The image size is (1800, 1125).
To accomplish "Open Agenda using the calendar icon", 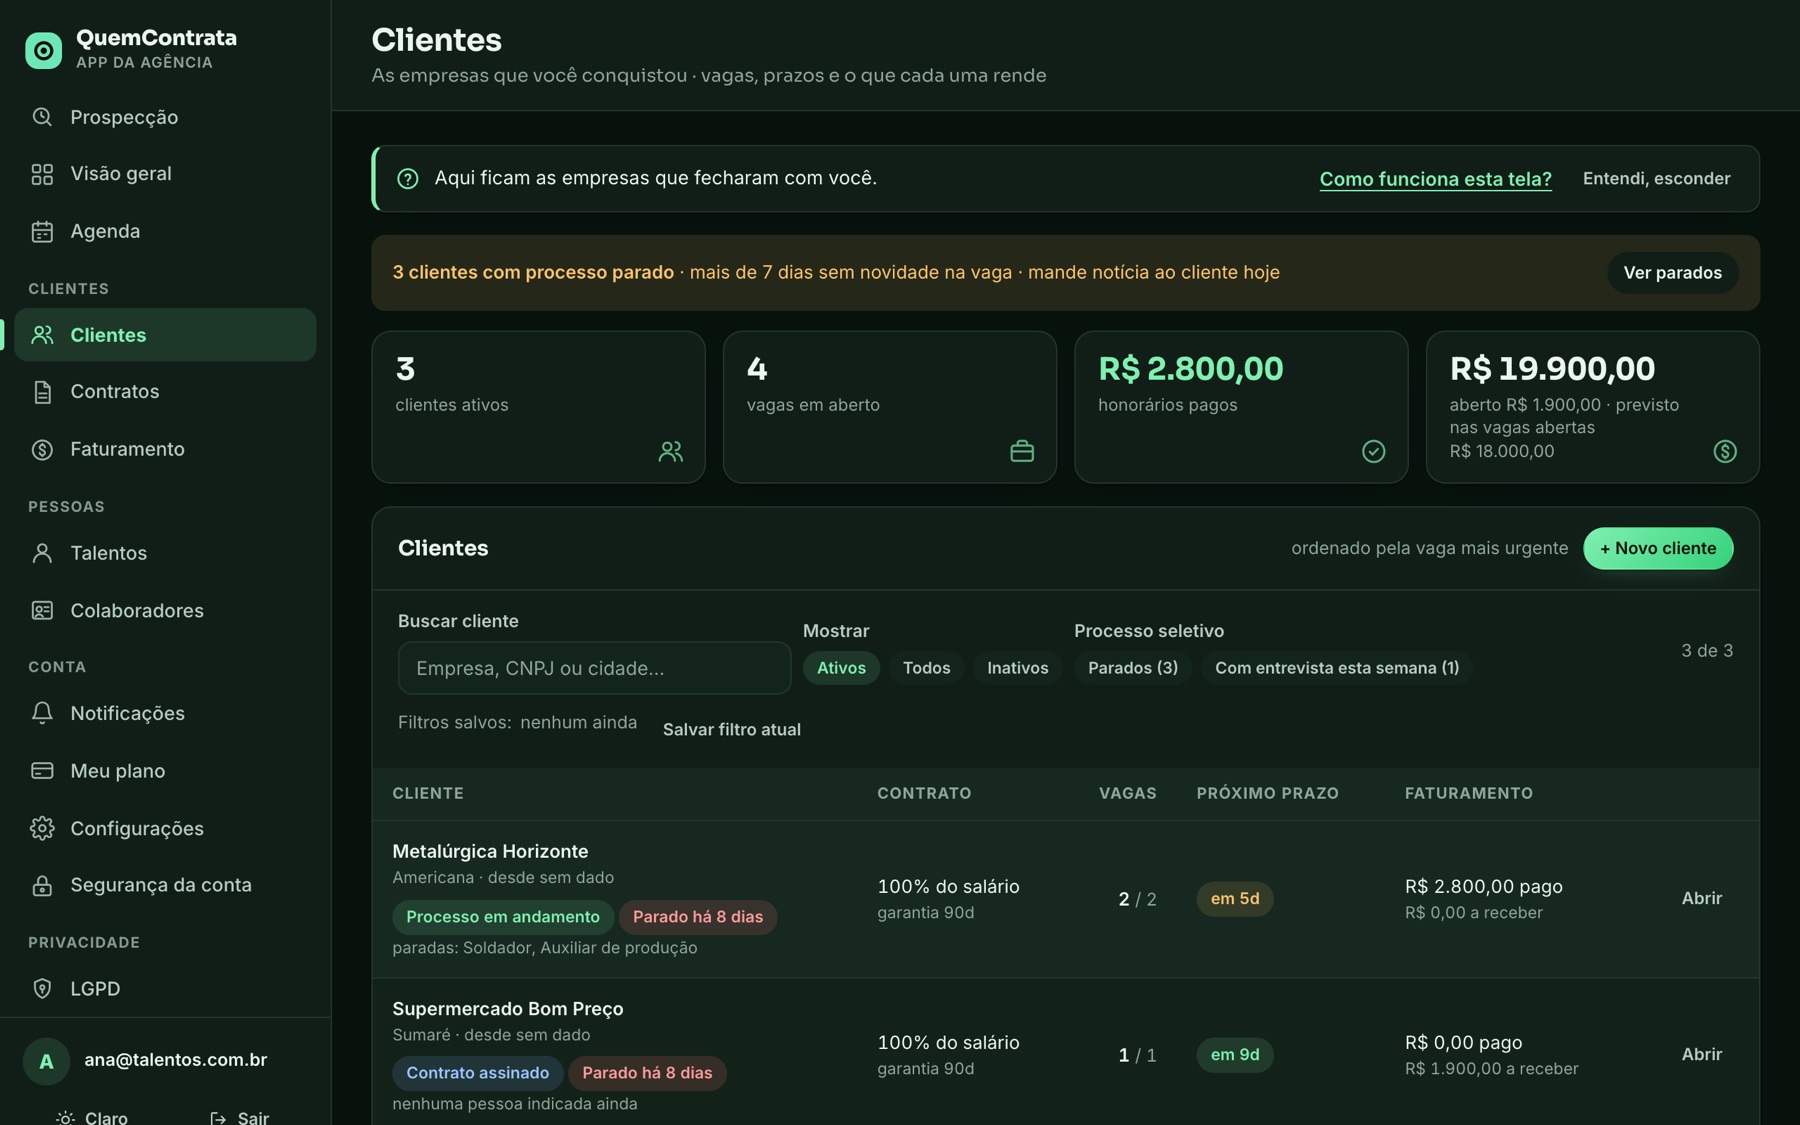I will click(42, 231).
